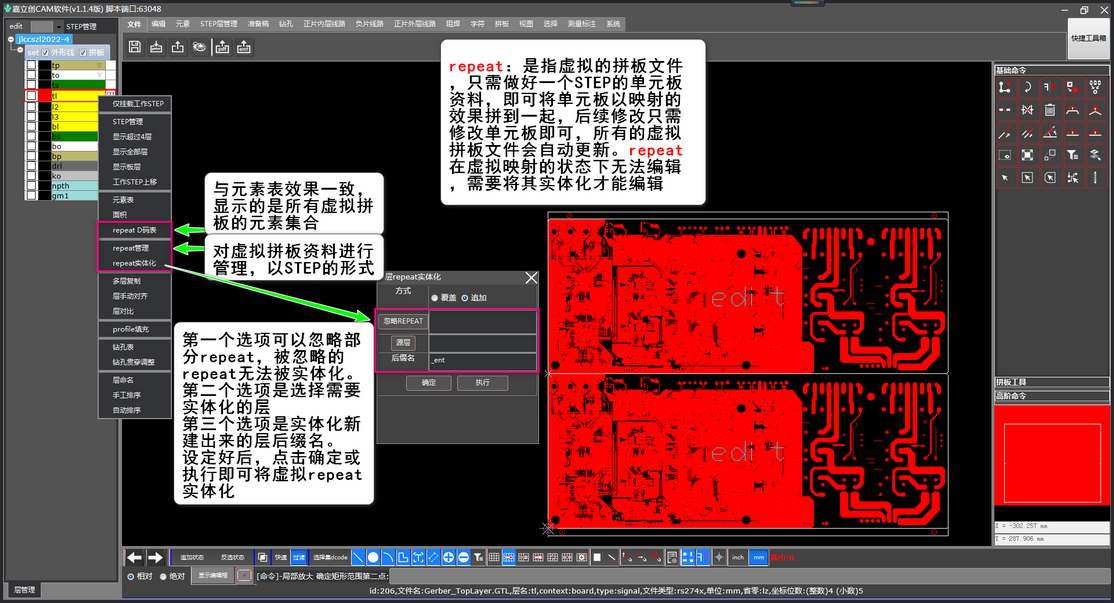Check the box for the gm1 layer
The width and height of the screenshot is (1114, 603).
[31, 195]
